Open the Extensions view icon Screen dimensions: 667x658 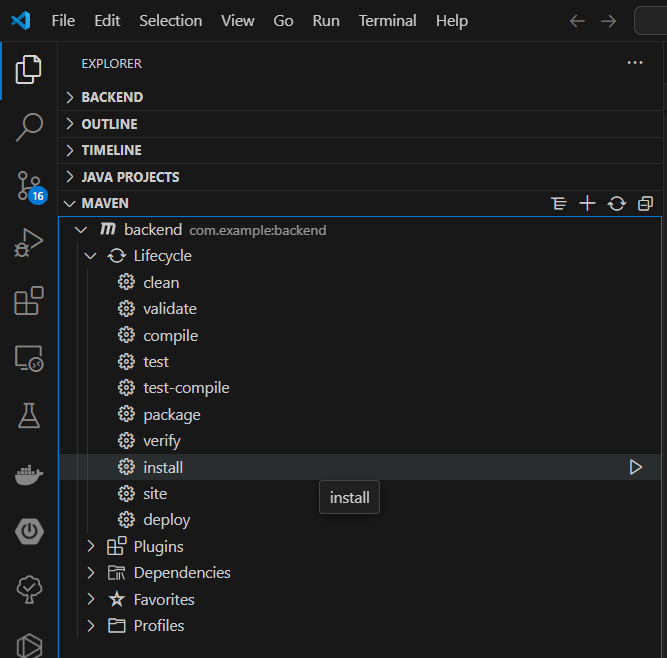(x=29, y=301)
